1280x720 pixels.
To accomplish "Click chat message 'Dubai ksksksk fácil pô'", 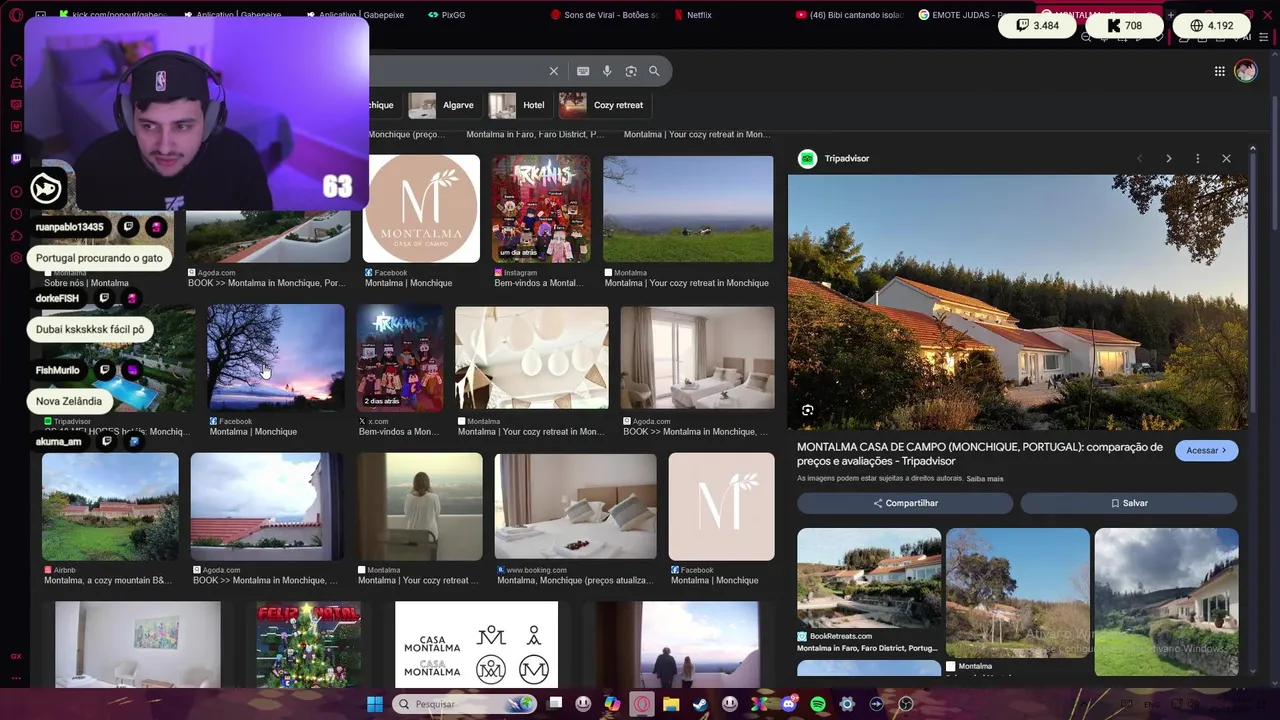I will [x=90, y=329].
